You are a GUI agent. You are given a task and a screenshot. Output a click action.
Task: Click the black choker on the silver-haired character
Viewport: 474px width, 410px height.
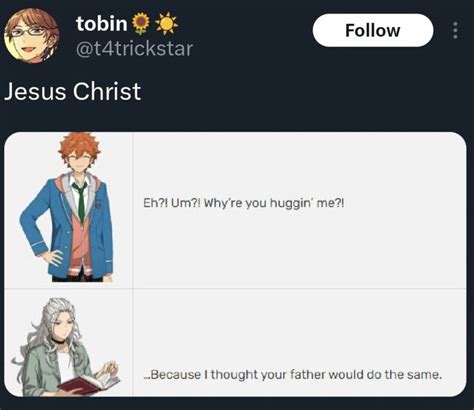[60, 341]
